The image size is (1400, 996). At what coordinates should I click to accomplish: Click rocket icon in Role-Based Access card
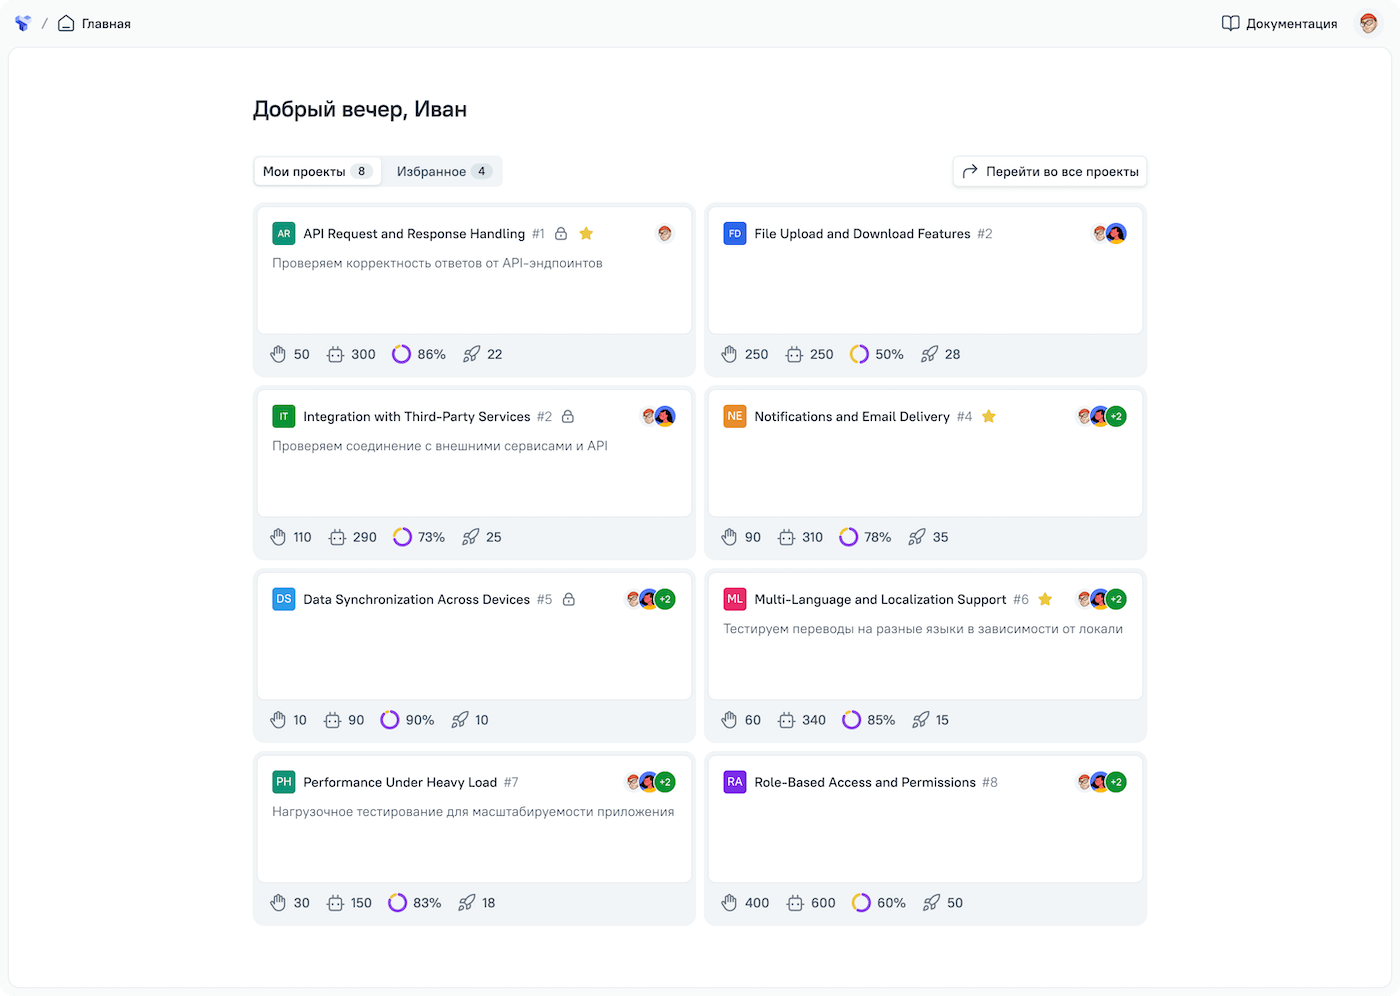(x=931, y=903)
